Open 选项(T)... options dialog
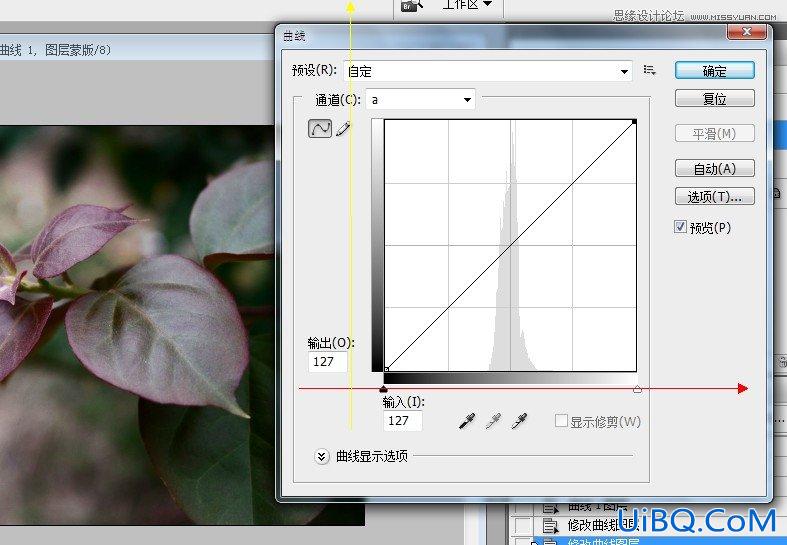 [714, 196]
